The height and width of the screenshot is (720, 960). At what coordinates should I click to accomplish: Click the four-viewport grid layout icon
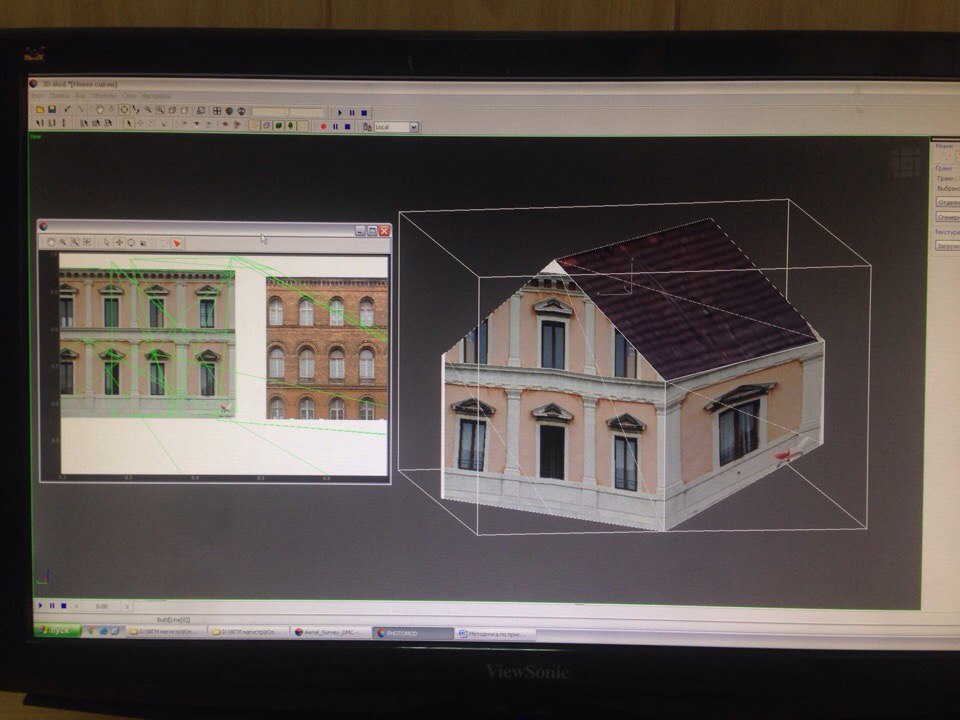pyautogui.click(x=217, y=111)
